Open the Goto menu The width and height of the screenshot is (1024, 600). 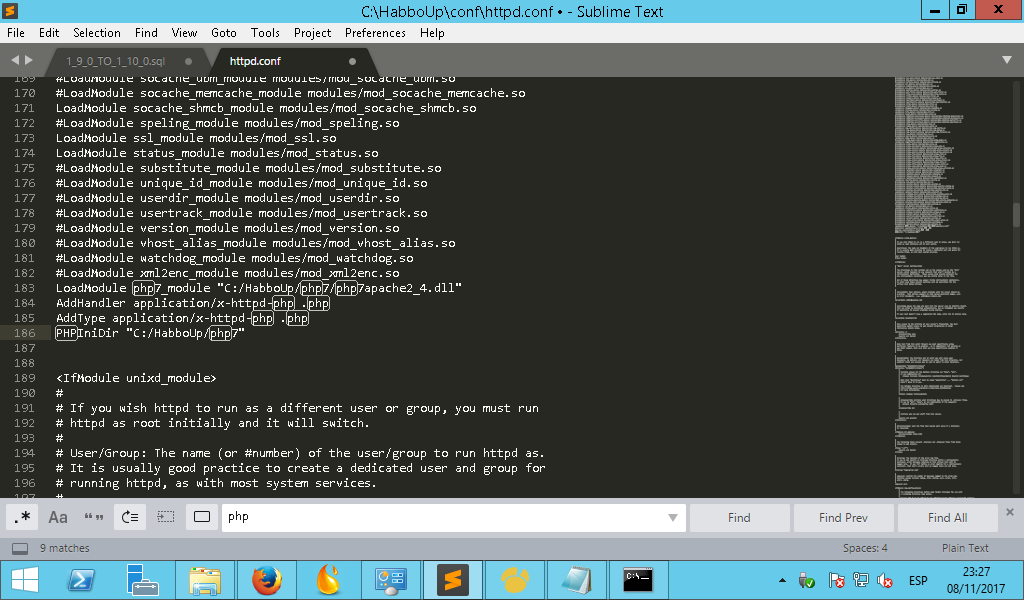(x=224, y=32)
